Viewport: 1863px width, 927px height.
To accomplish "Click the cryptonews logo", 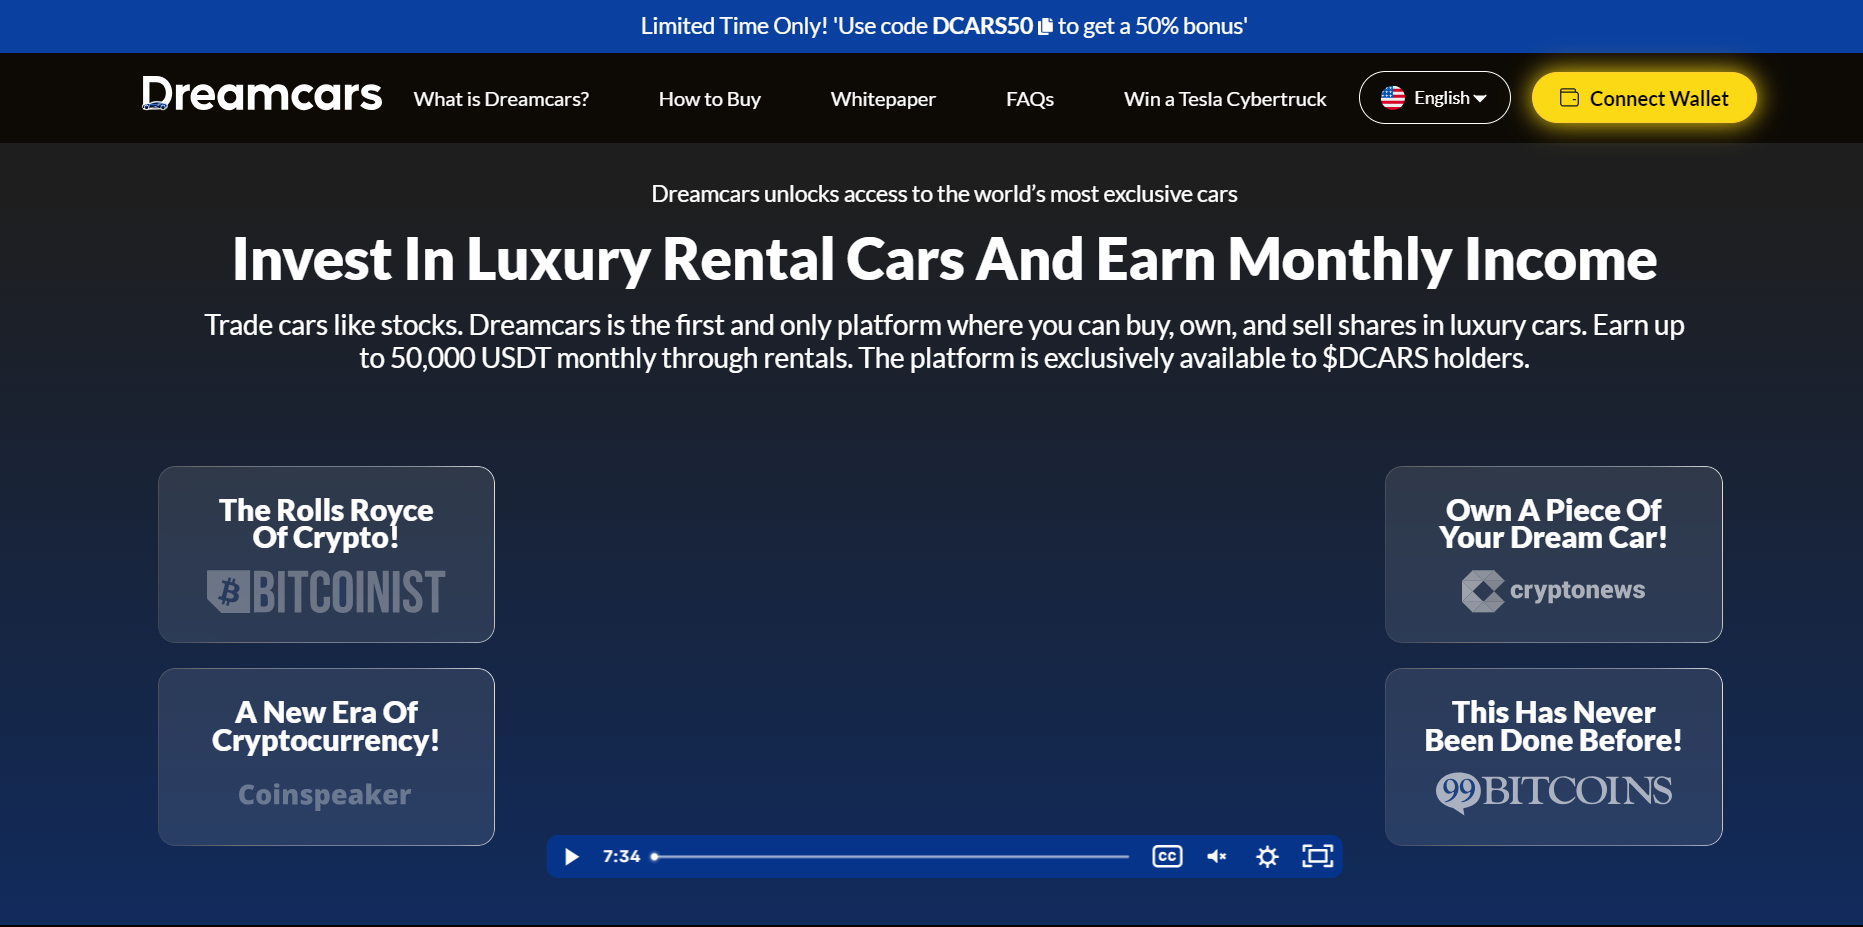I will coord(1553,591).
